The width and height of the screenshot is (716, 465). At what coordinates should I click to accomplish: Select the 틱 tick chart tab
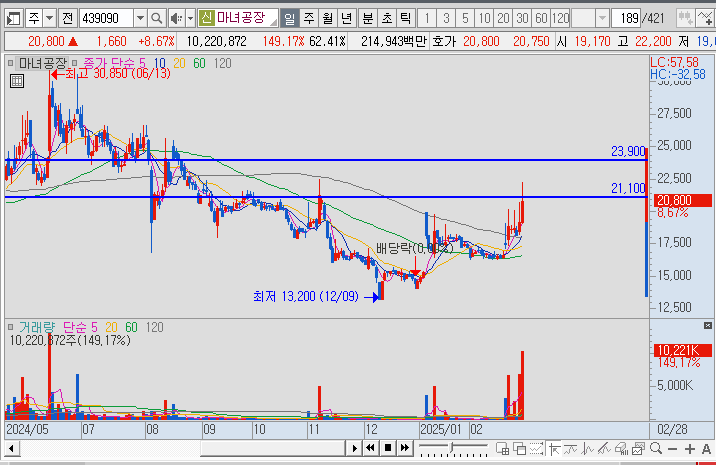tap(405, 18)
